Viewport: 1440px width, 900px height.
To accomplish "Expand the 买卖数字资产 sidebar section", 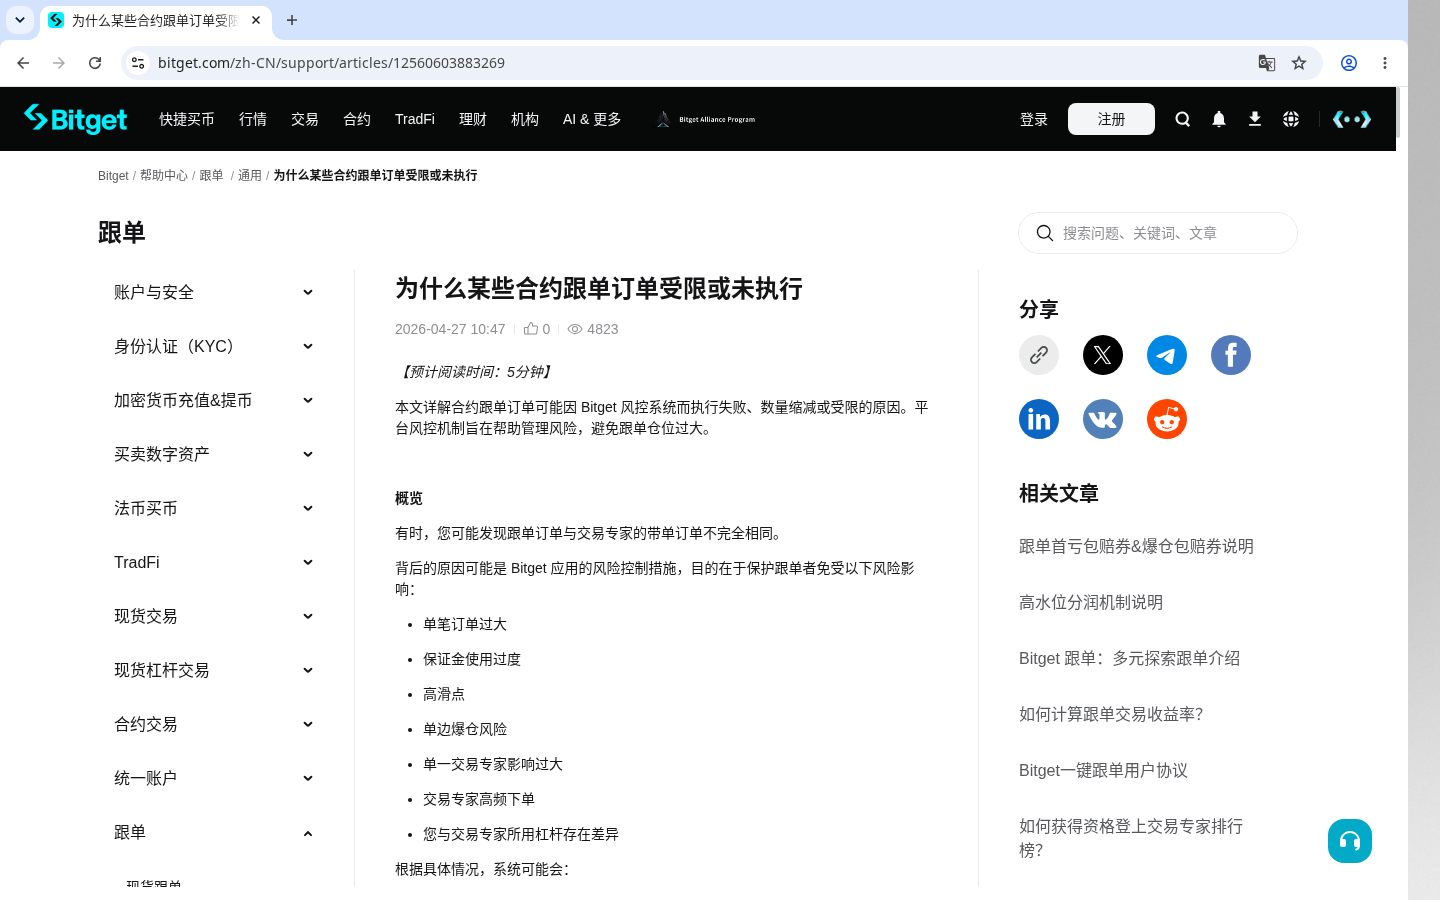I will pyautogui.click(x=213, y=454).
